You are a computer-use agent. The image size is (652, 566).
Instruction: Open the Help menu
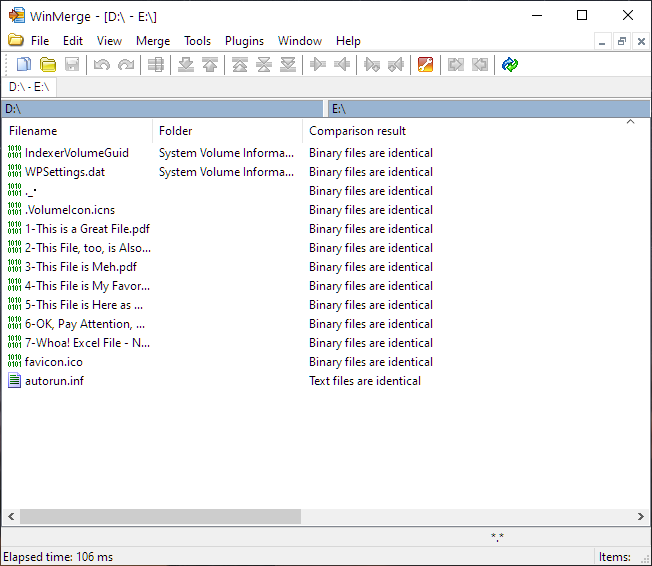click(348, 41)
